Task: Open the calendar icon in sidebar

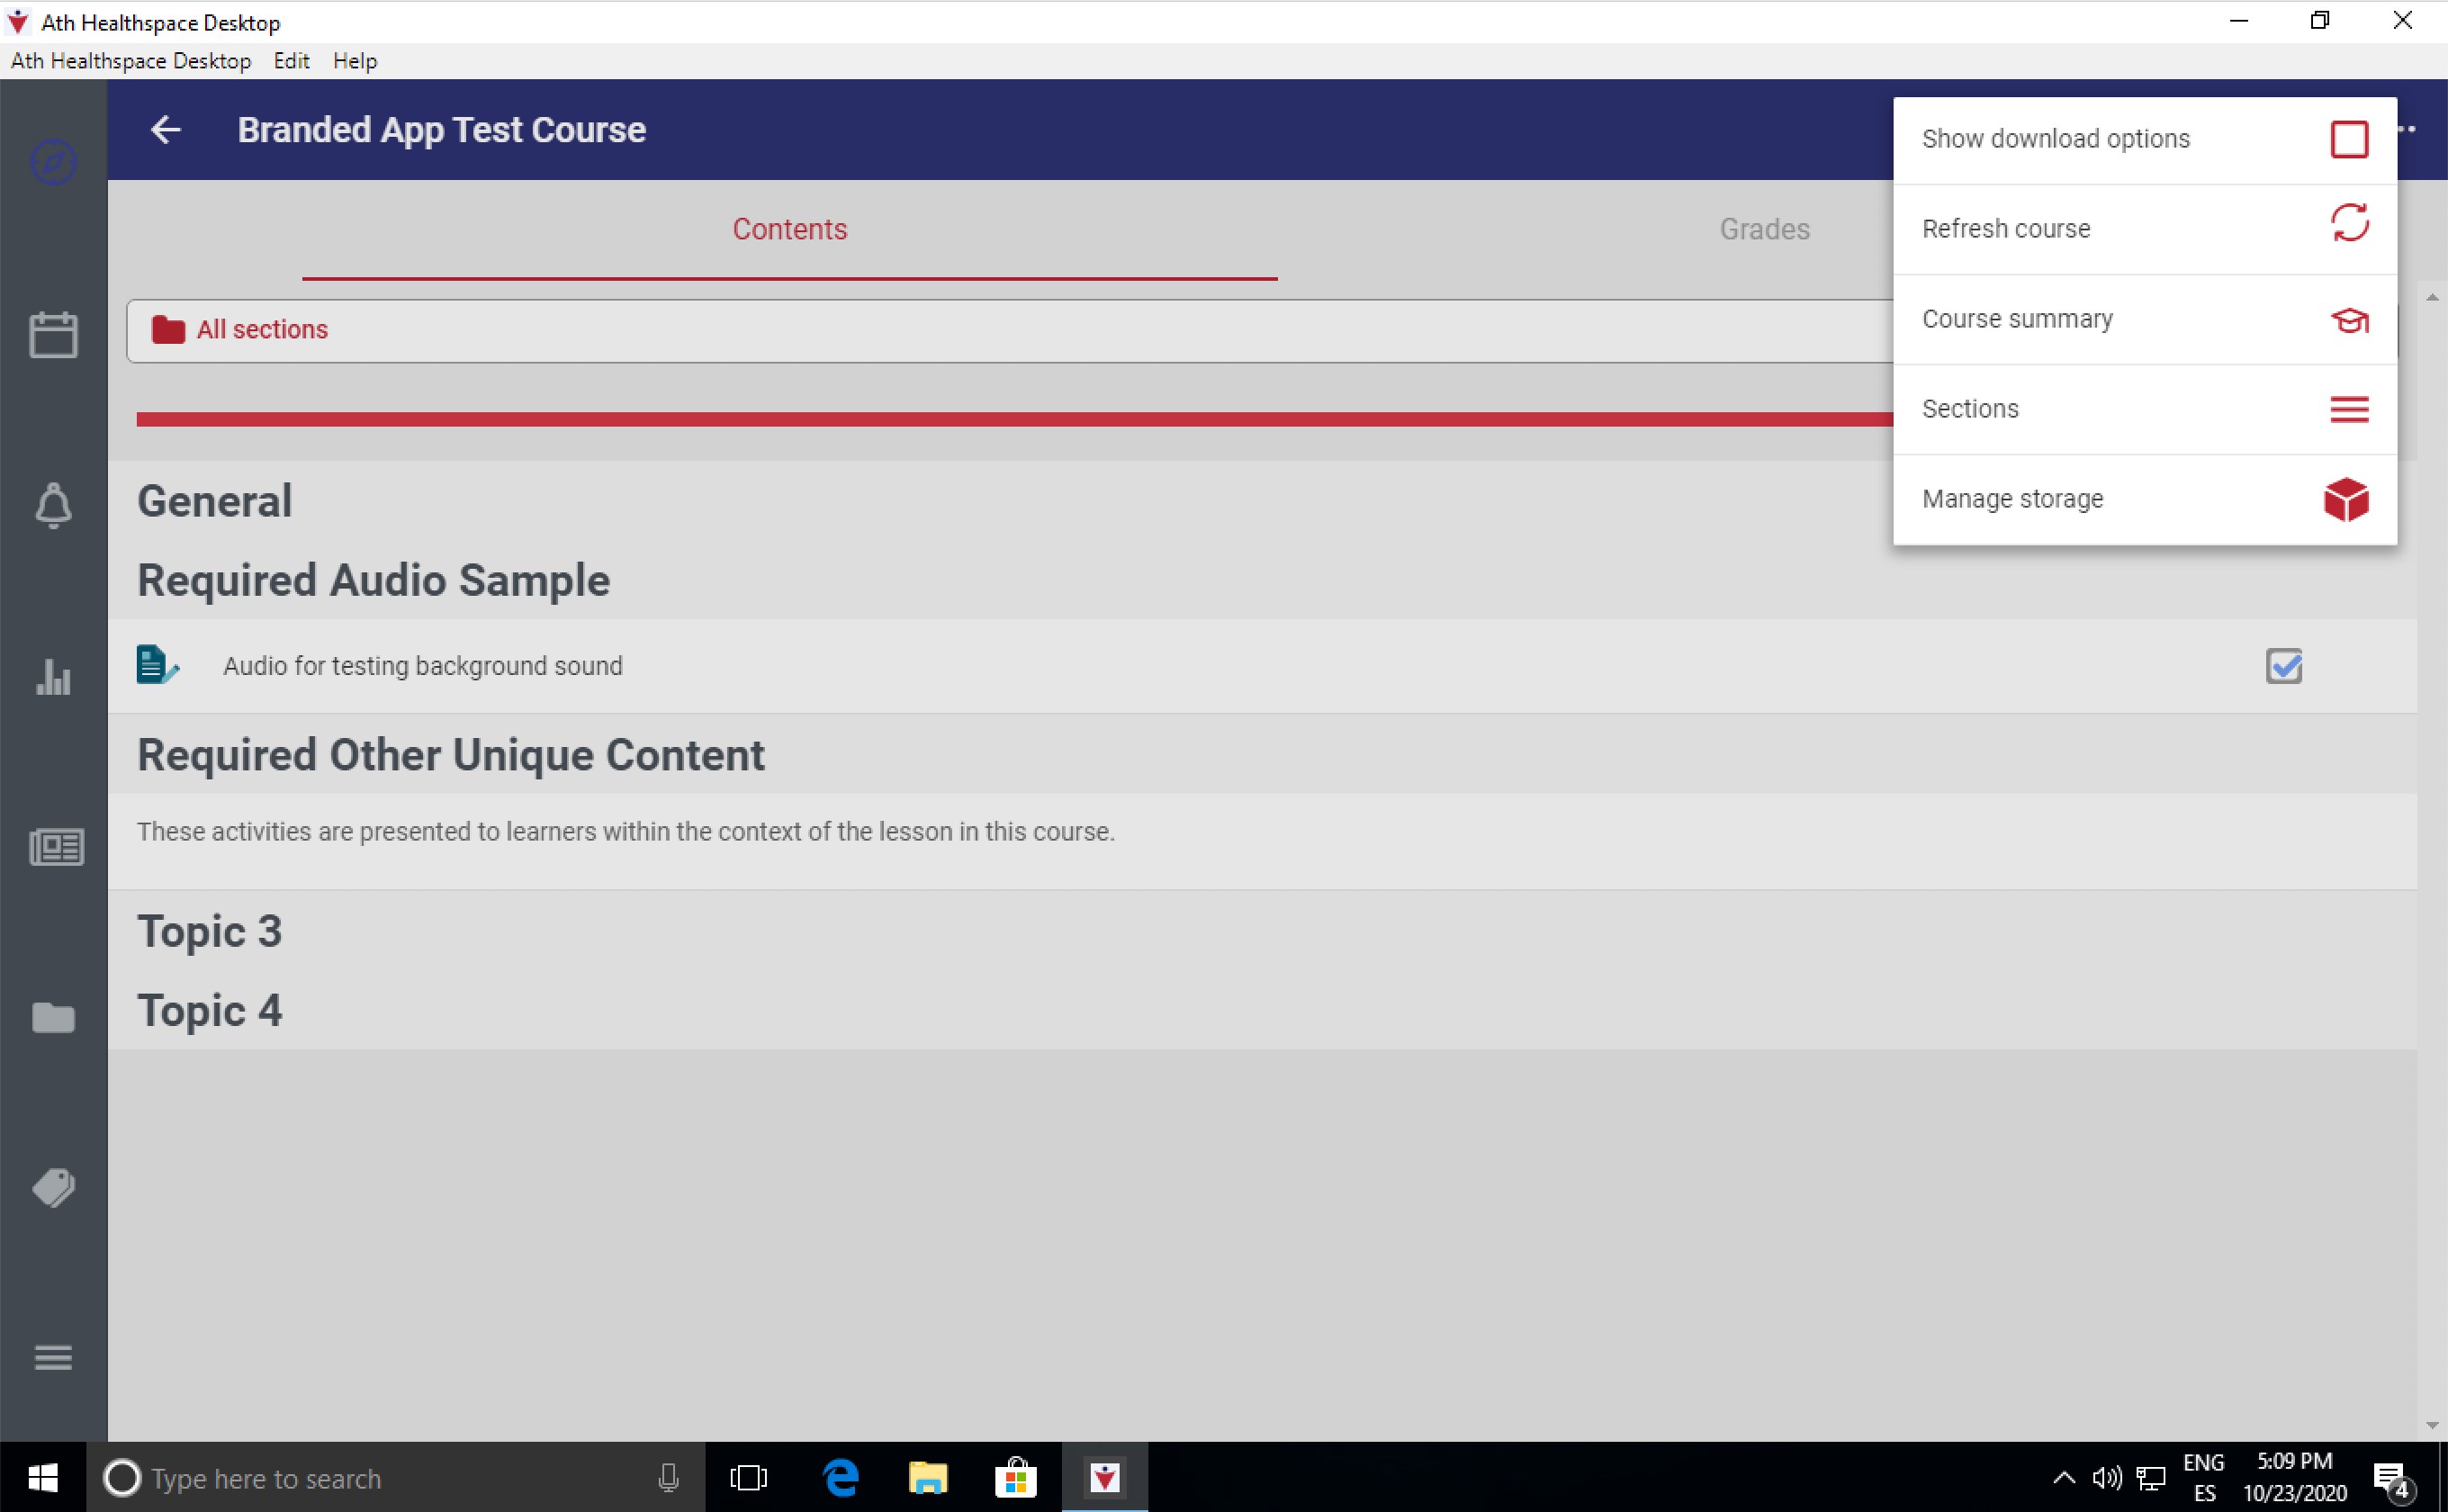Action: 53,335
